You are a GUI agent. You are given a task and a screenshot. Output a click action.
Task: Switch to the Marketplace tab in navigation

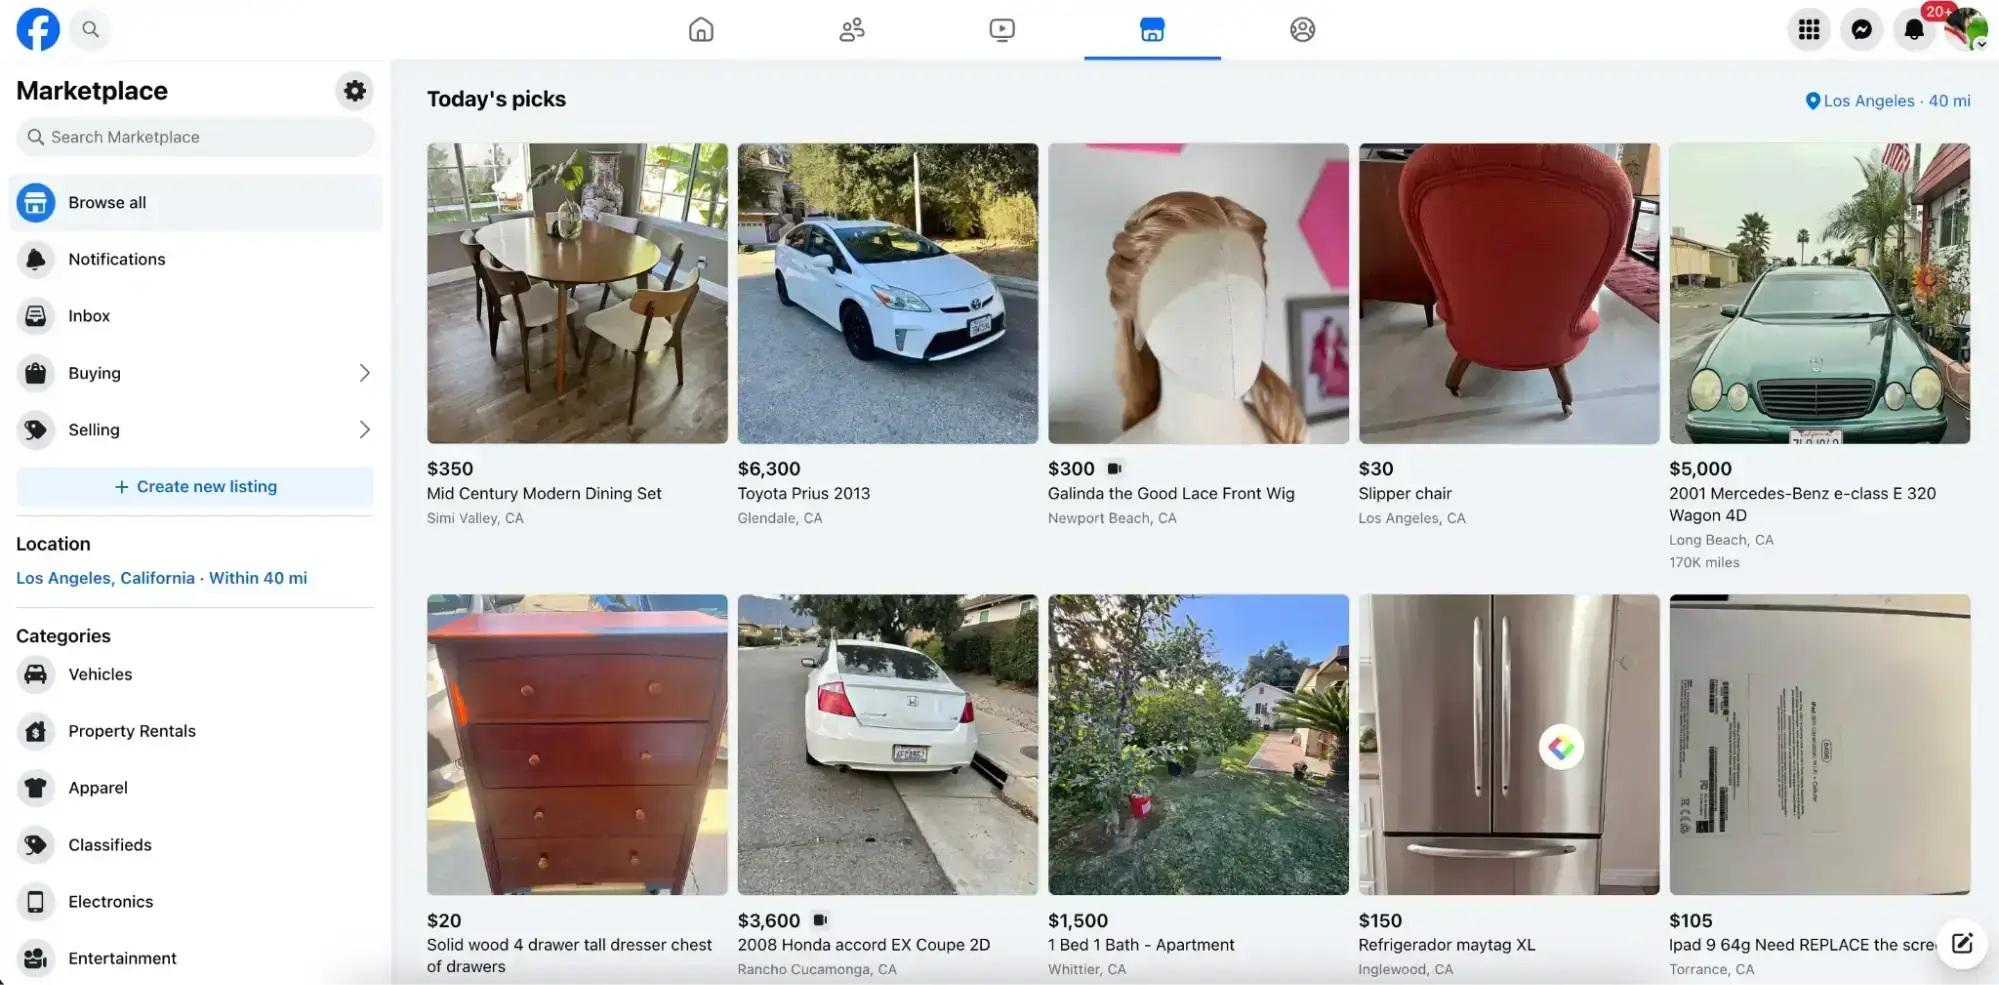pos(1151,29)
